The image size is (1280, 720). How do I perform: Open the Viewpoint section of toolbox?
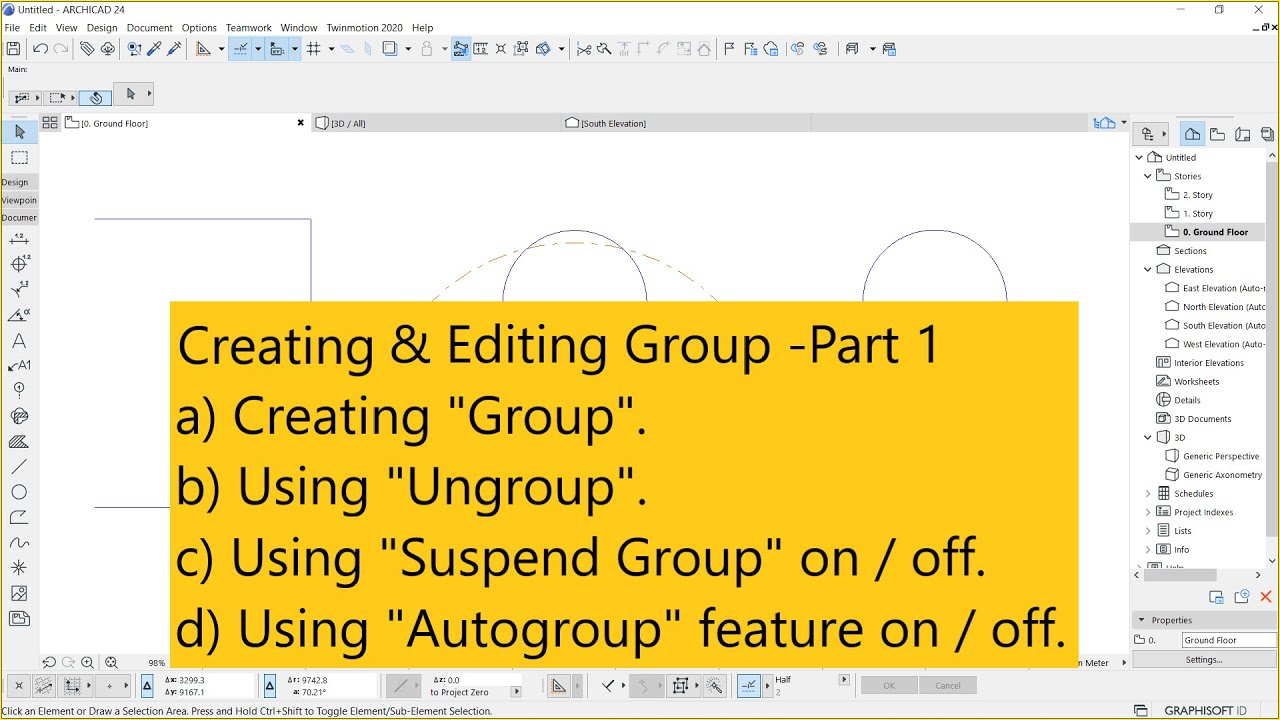pyautogui.click(x=19, y=200)
